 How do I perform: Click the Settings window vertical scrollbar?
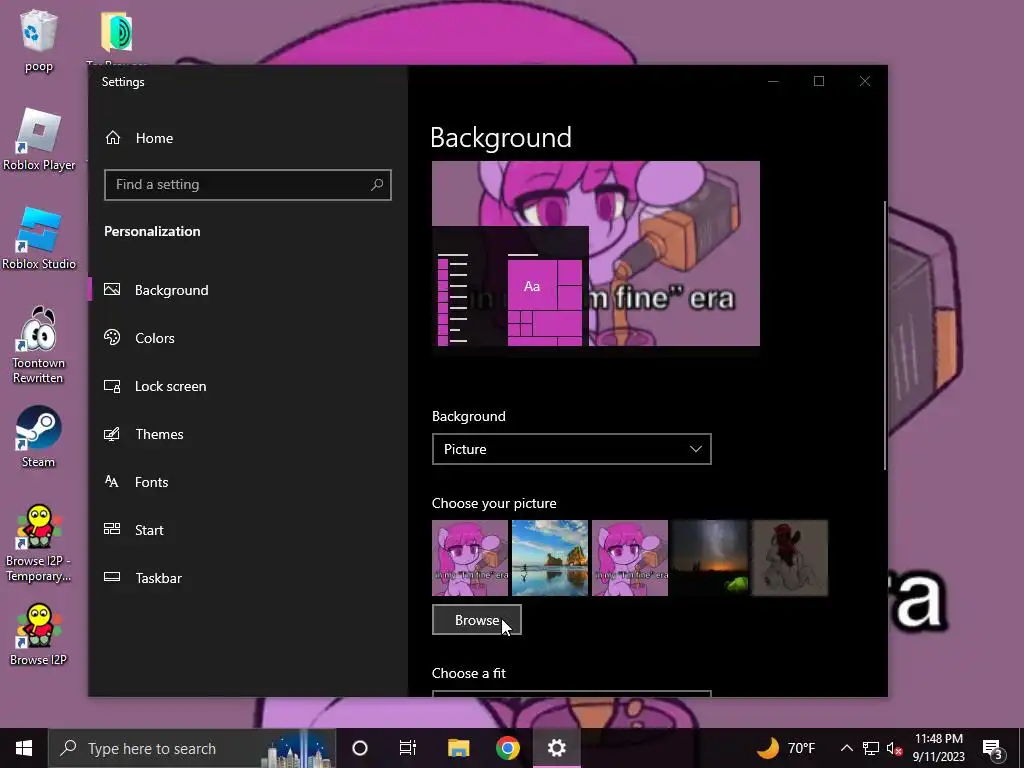pyautogui.click(x=885, y=335)
